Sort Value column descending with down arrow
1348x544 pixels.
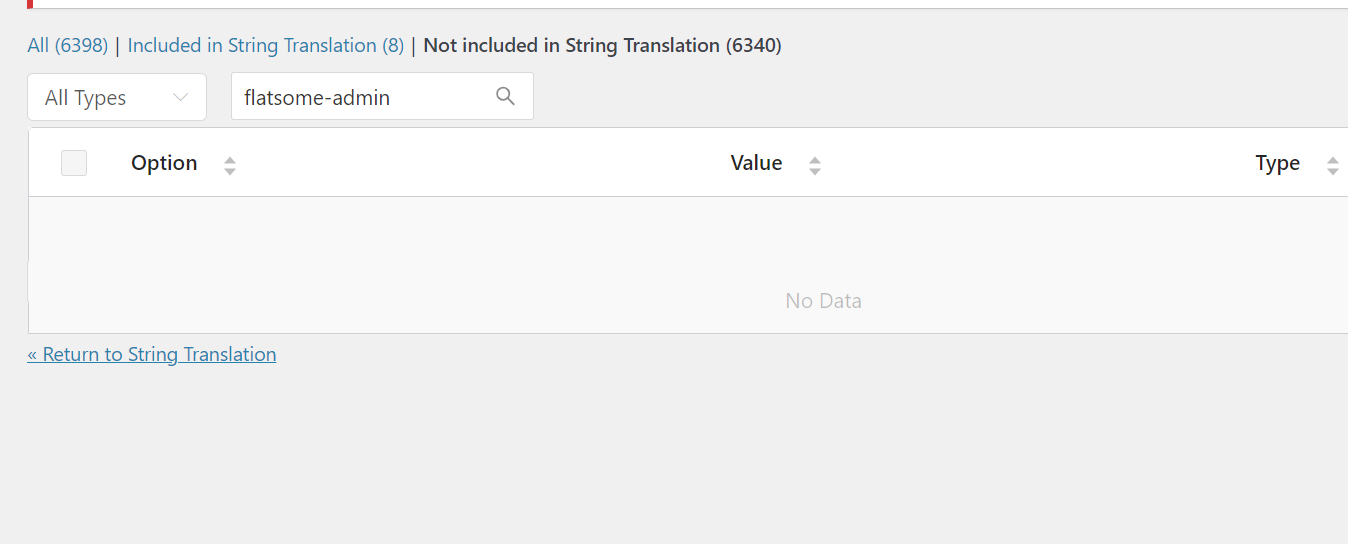tap(815, 171)
